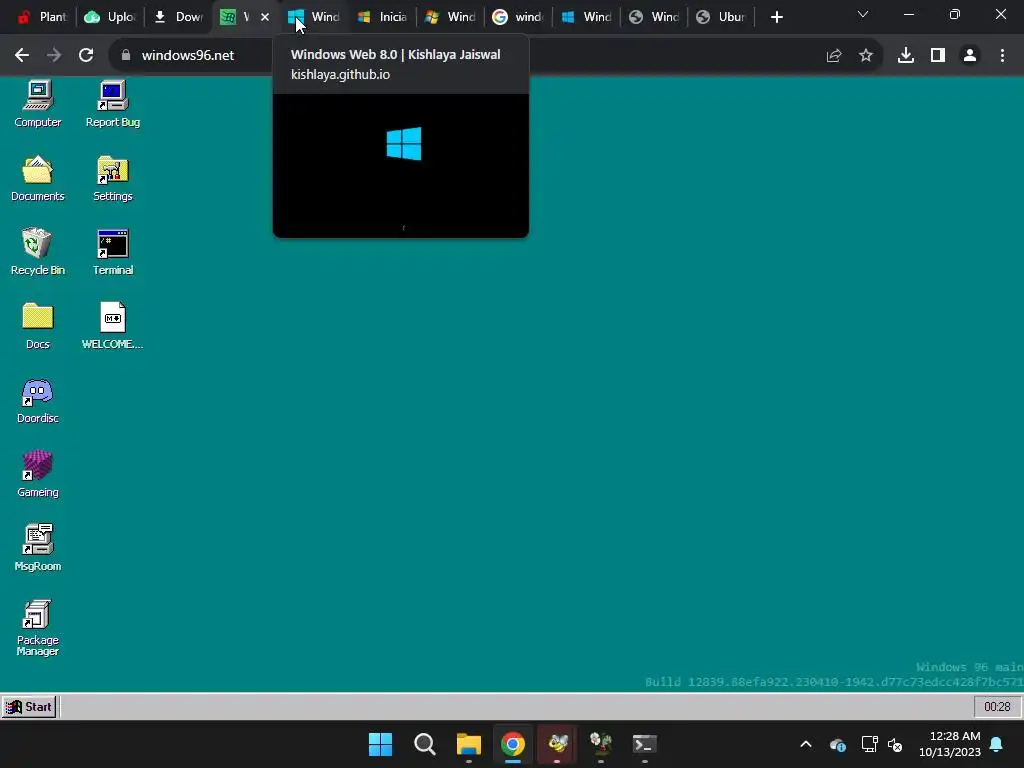Image resolution: width=1024 pixels, height=768 pixels.
Task: Share this page via share icon
Action: click(x=834, y=56)
